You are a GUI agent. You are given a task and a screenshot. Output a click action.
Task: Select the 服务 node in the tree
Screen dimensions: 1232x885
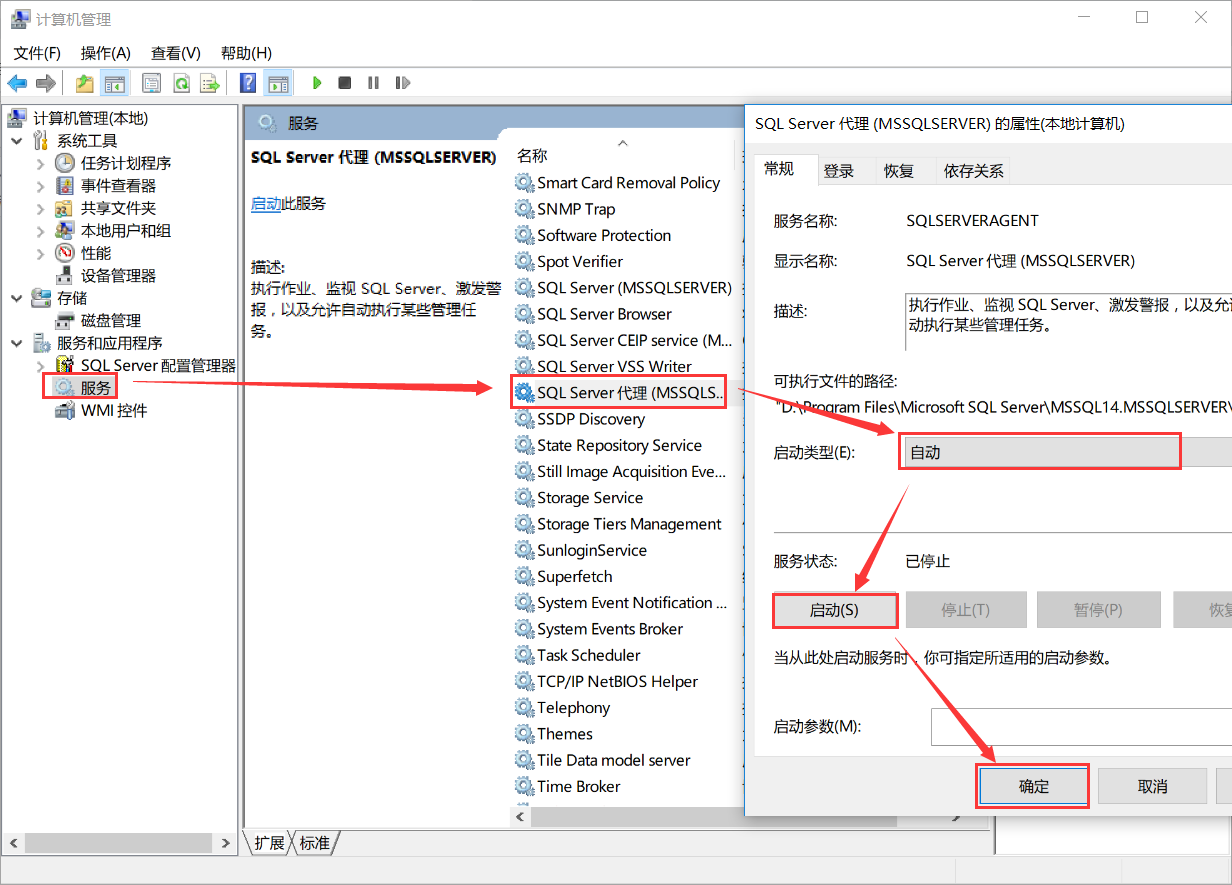click(x=96, y=387)
